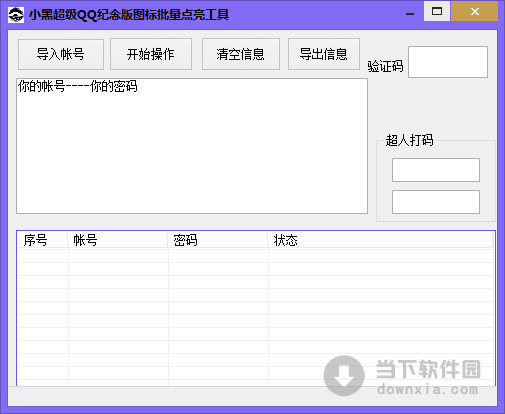Start processing with the 开始操作 button
The image size is (505, 414).
pos(151,54)
